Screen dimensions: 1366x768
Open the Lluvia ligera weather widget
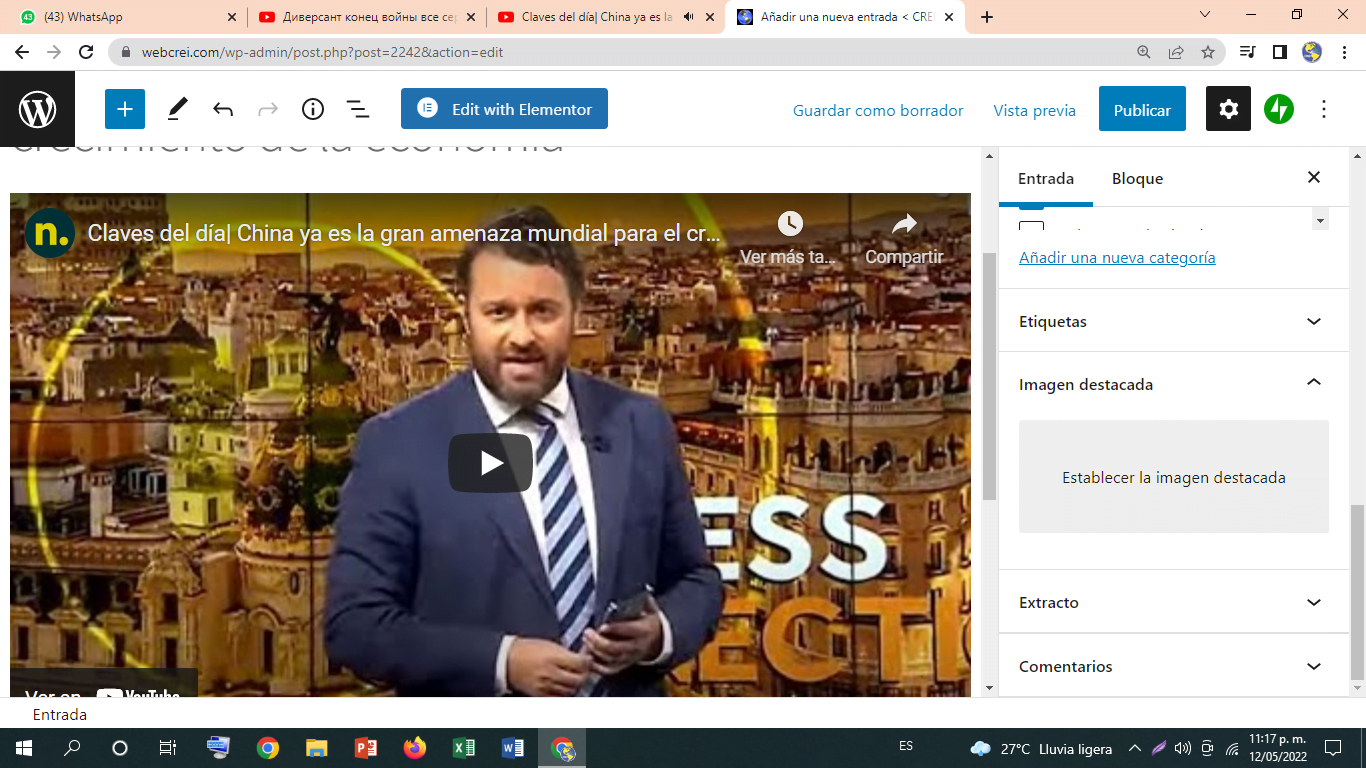pos(1041,748)
